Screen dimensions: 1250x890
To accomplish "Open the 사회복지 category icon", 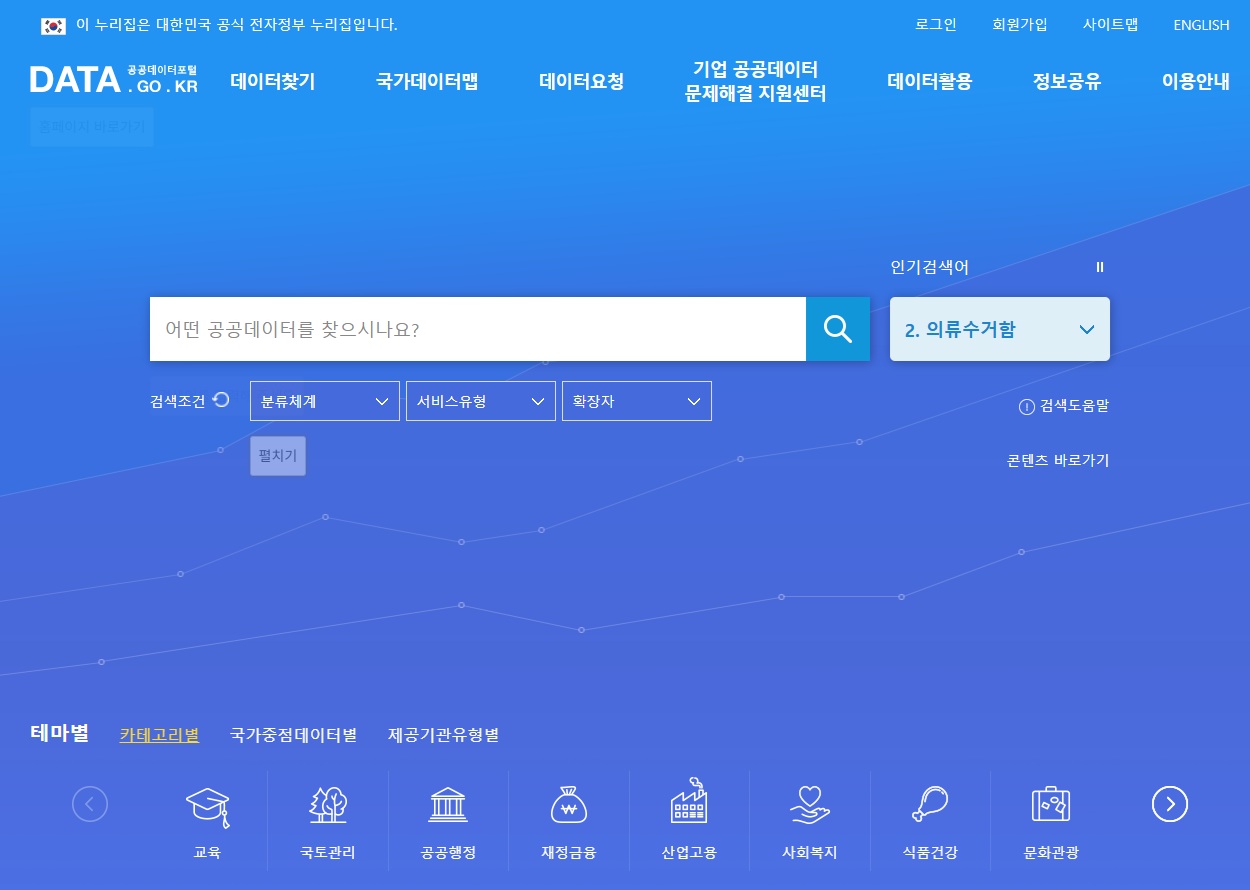I will (x=809, y=820).
